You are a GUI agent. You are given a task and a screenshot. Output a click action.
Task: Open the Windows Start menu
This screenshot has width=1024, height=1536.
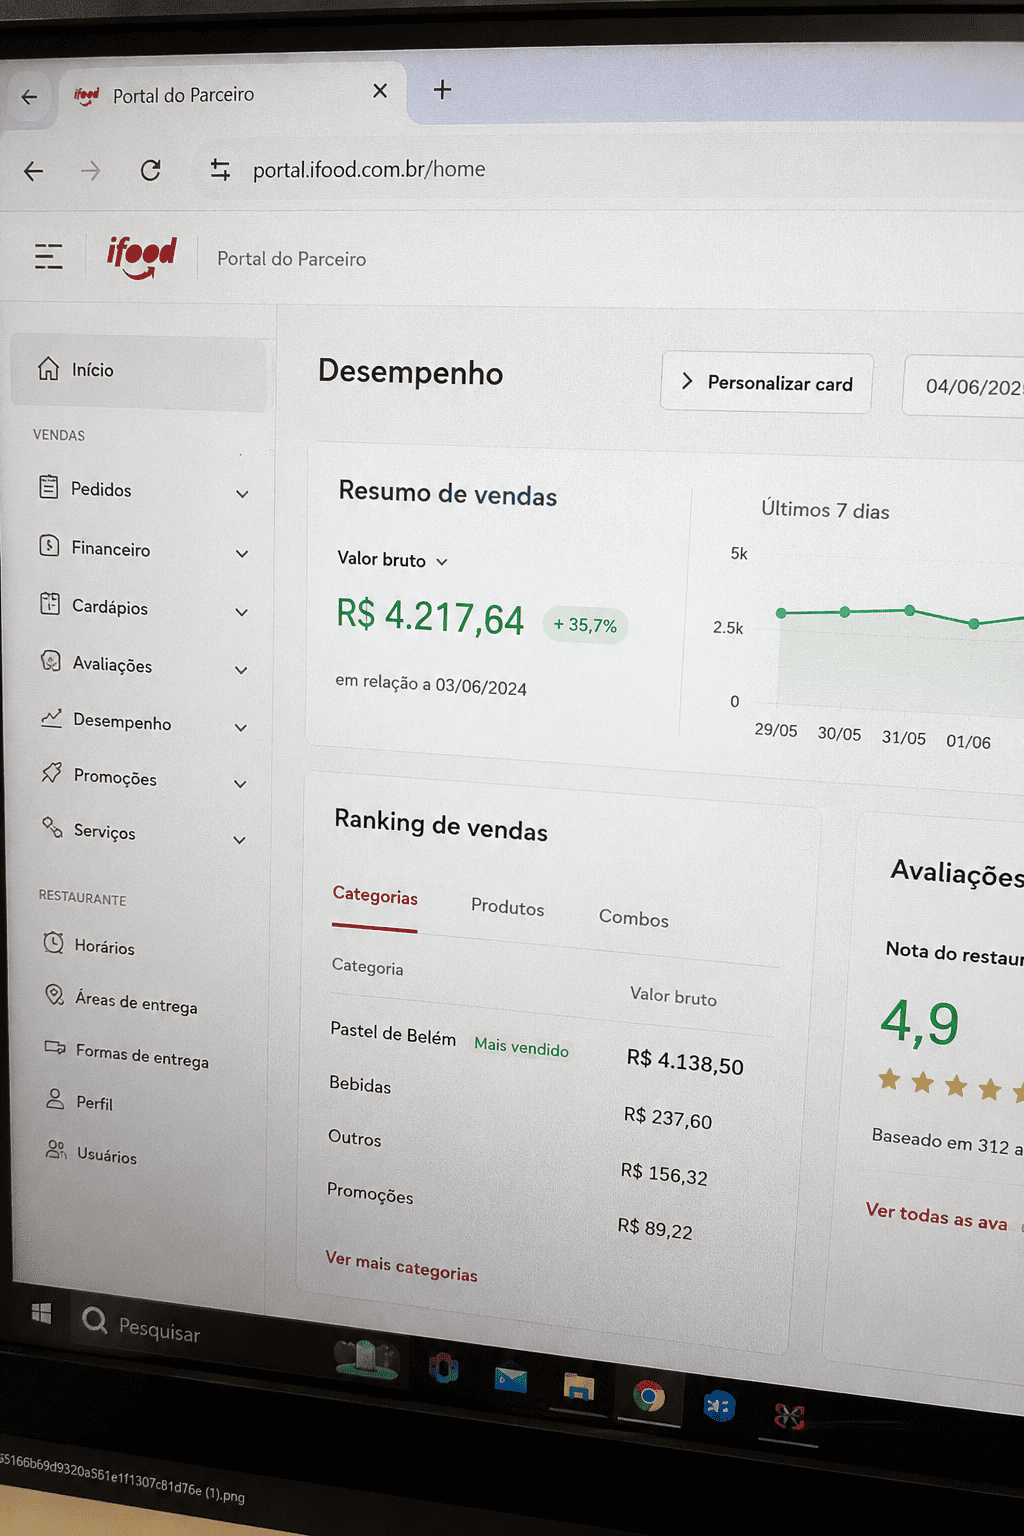[x=41, y=1313]
